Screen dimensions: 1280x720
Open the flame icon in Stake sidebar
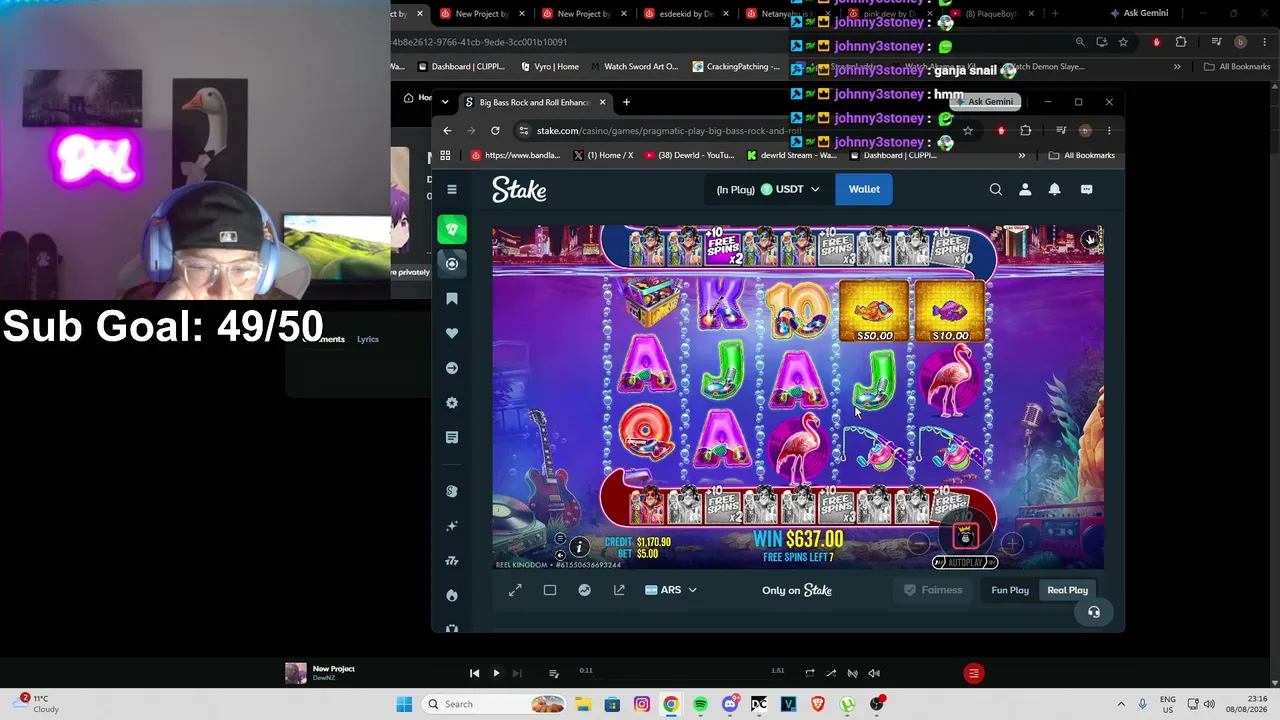(x=452, y=595)
